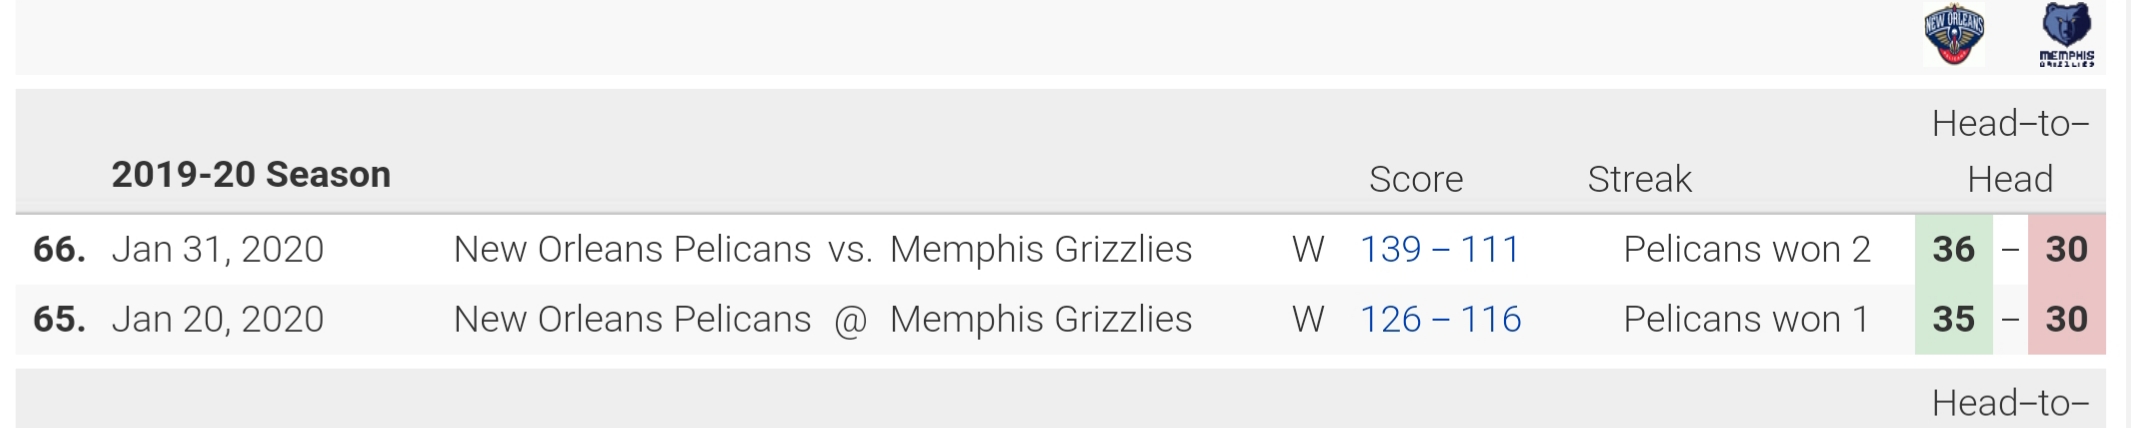This screenshot has height=428, width=2131.
Task: Click the Jan 31, 2020 date
Action: [218, 249]
